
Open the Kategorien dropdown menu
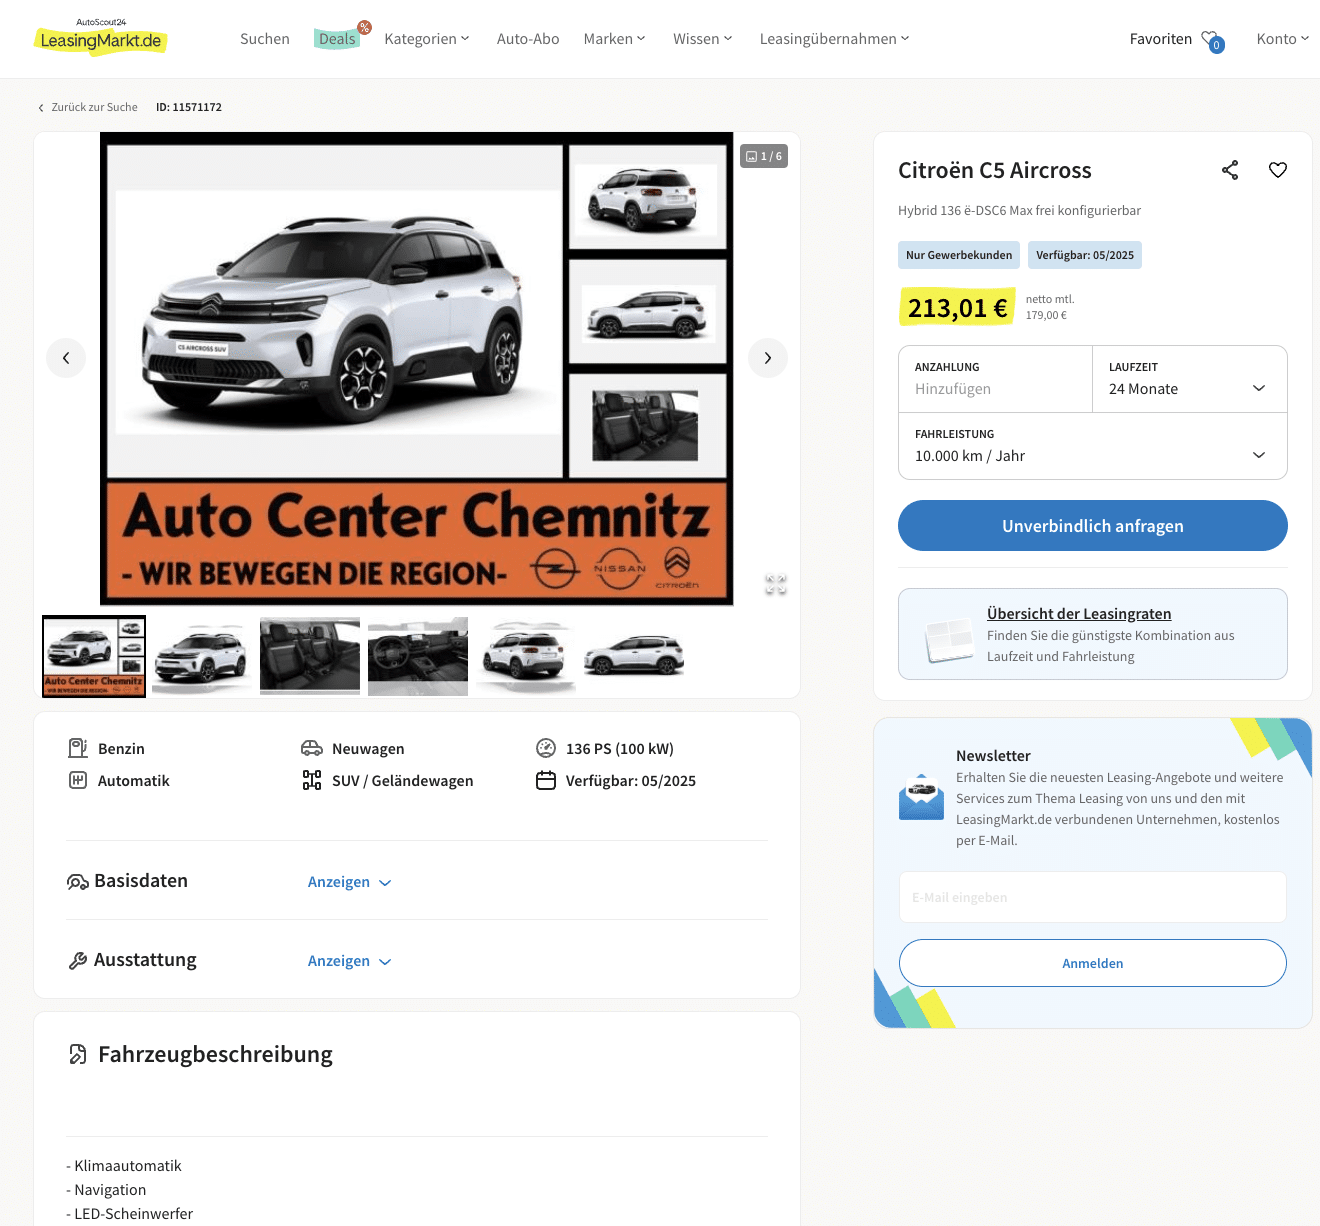[426, 39]
